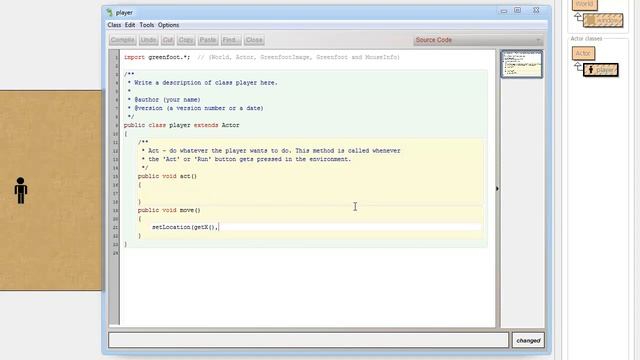Screen dimensions: 640x360
Task: Click the editor message status bar
Action: pos(308,340)
